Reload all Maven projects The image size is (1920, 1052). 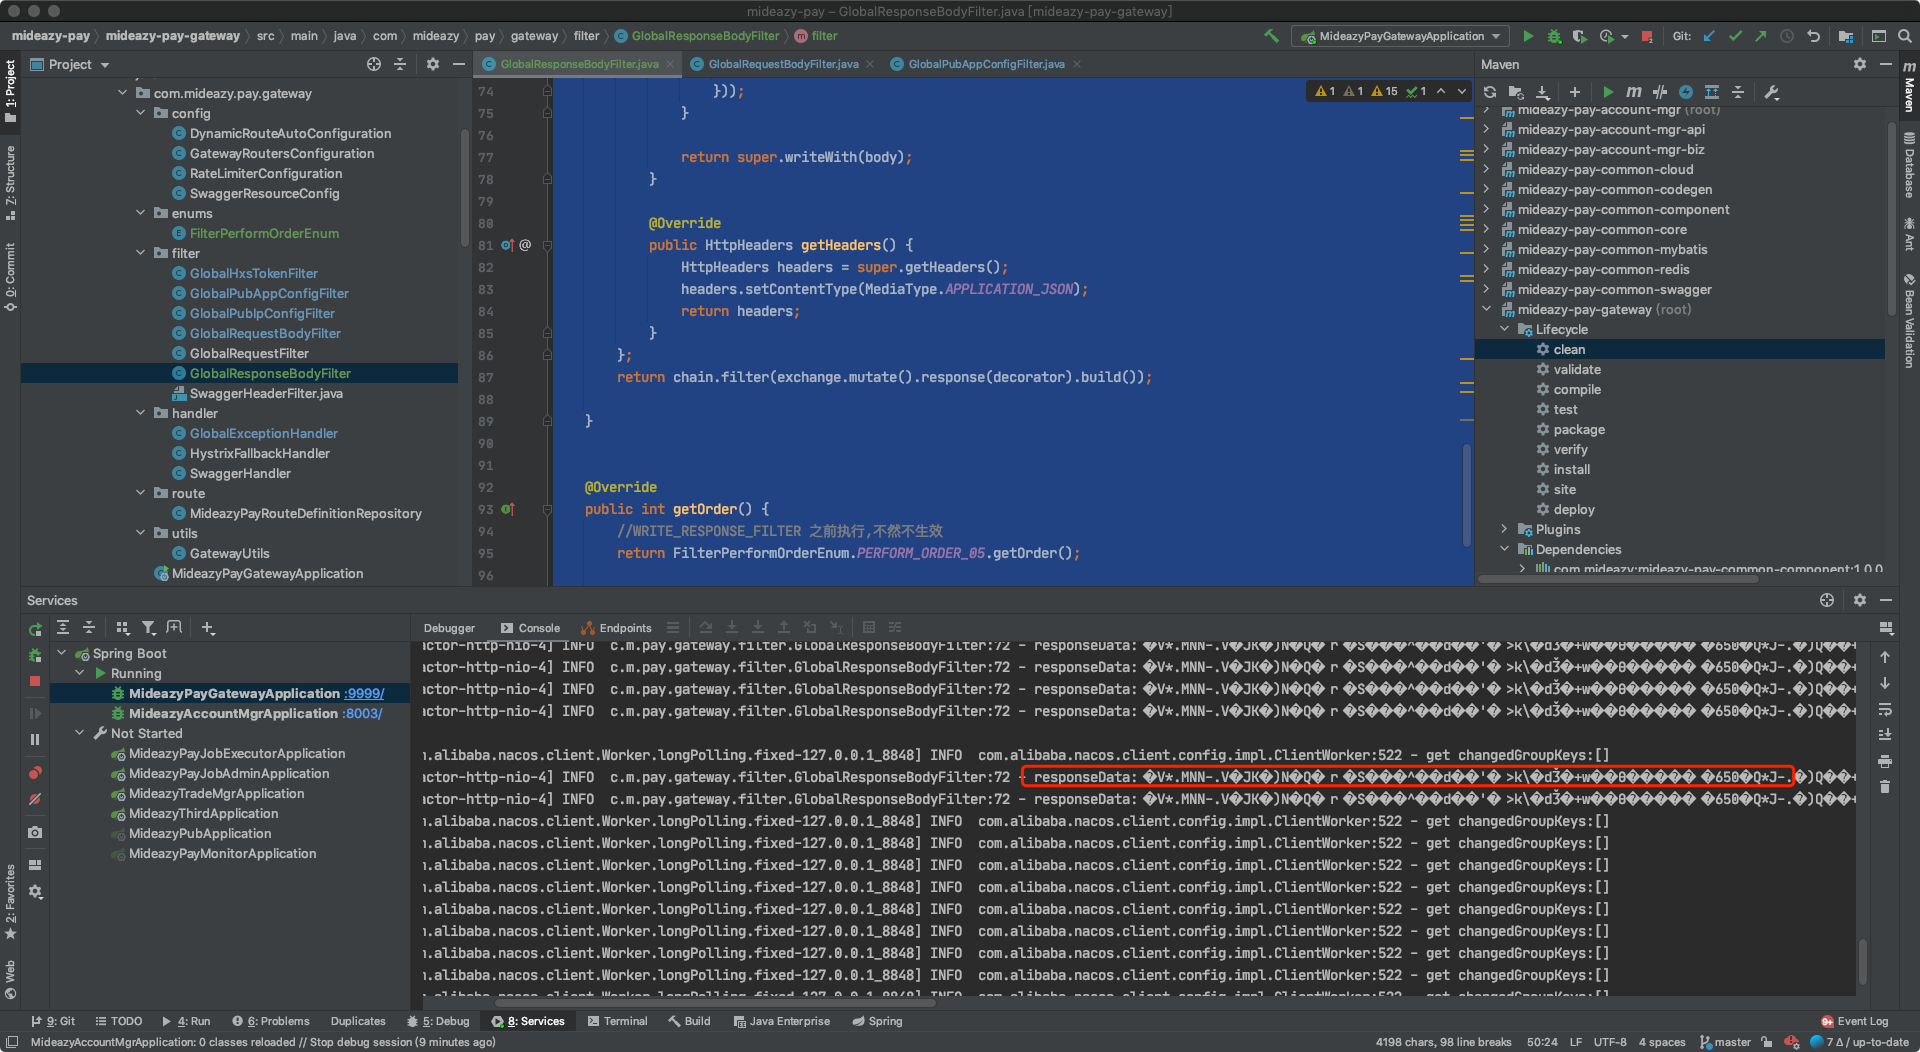pos(1490,92)
